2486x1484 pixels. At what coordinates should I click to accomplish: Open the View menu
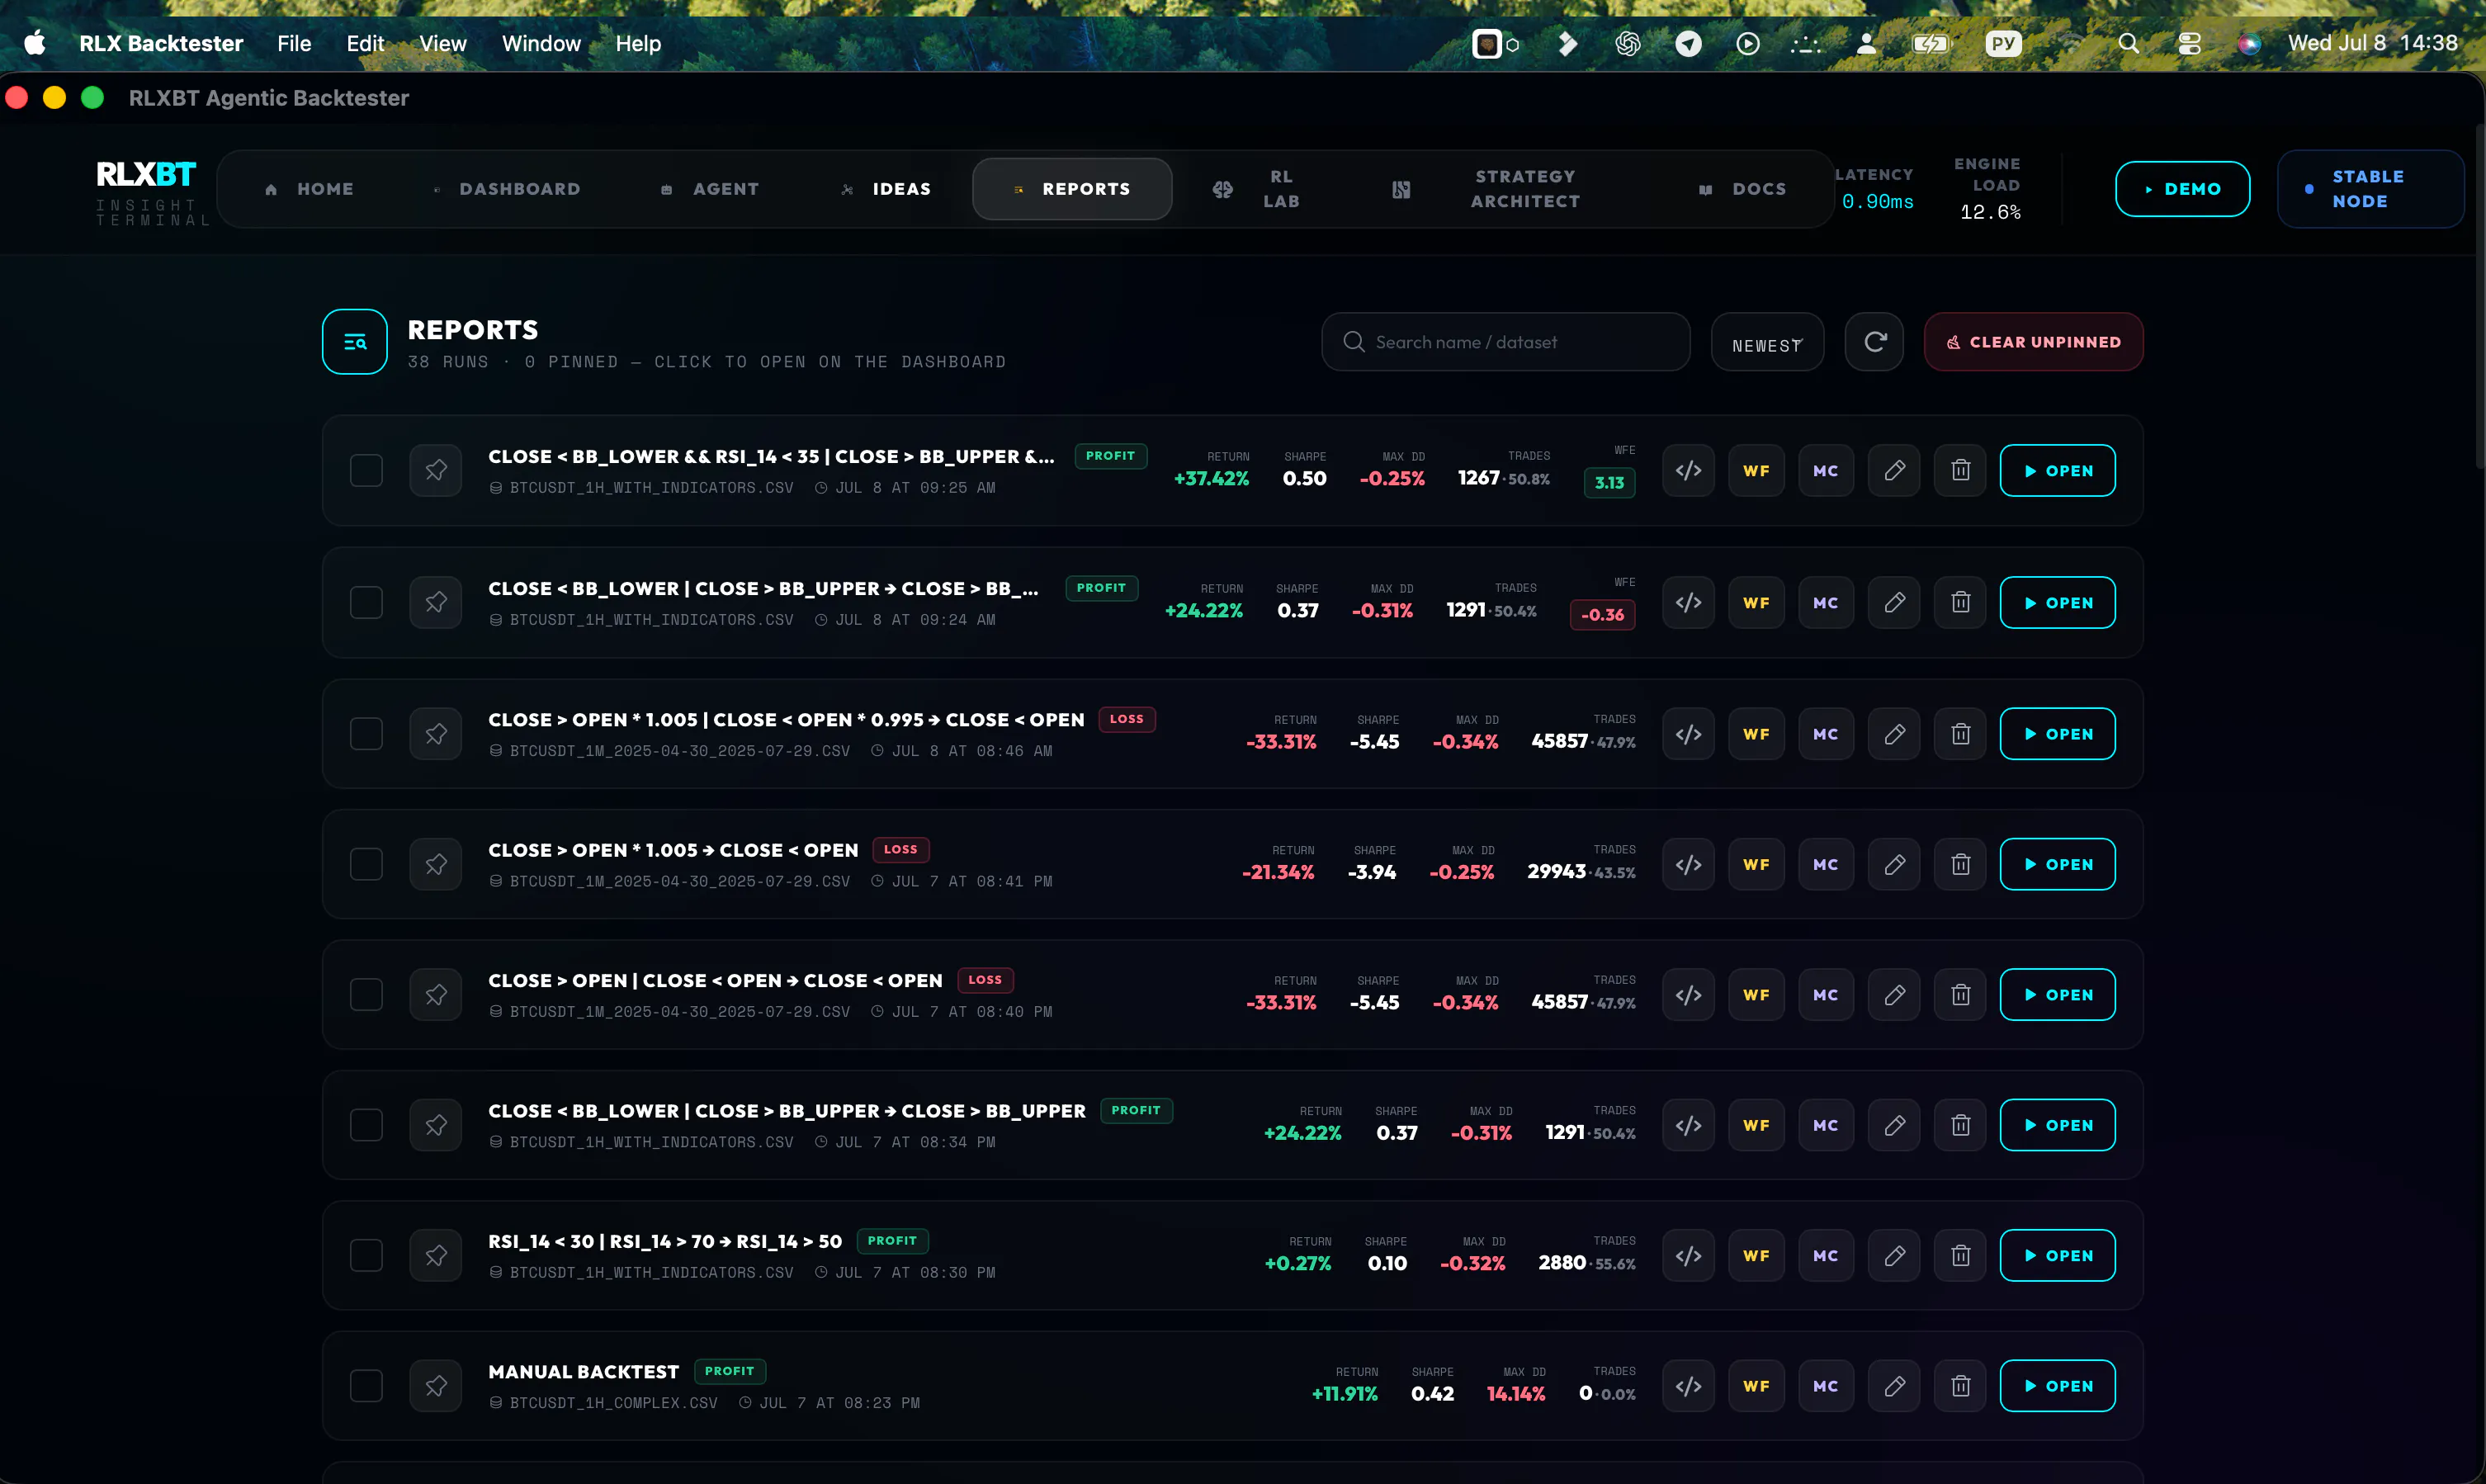(x=443, y=43)
